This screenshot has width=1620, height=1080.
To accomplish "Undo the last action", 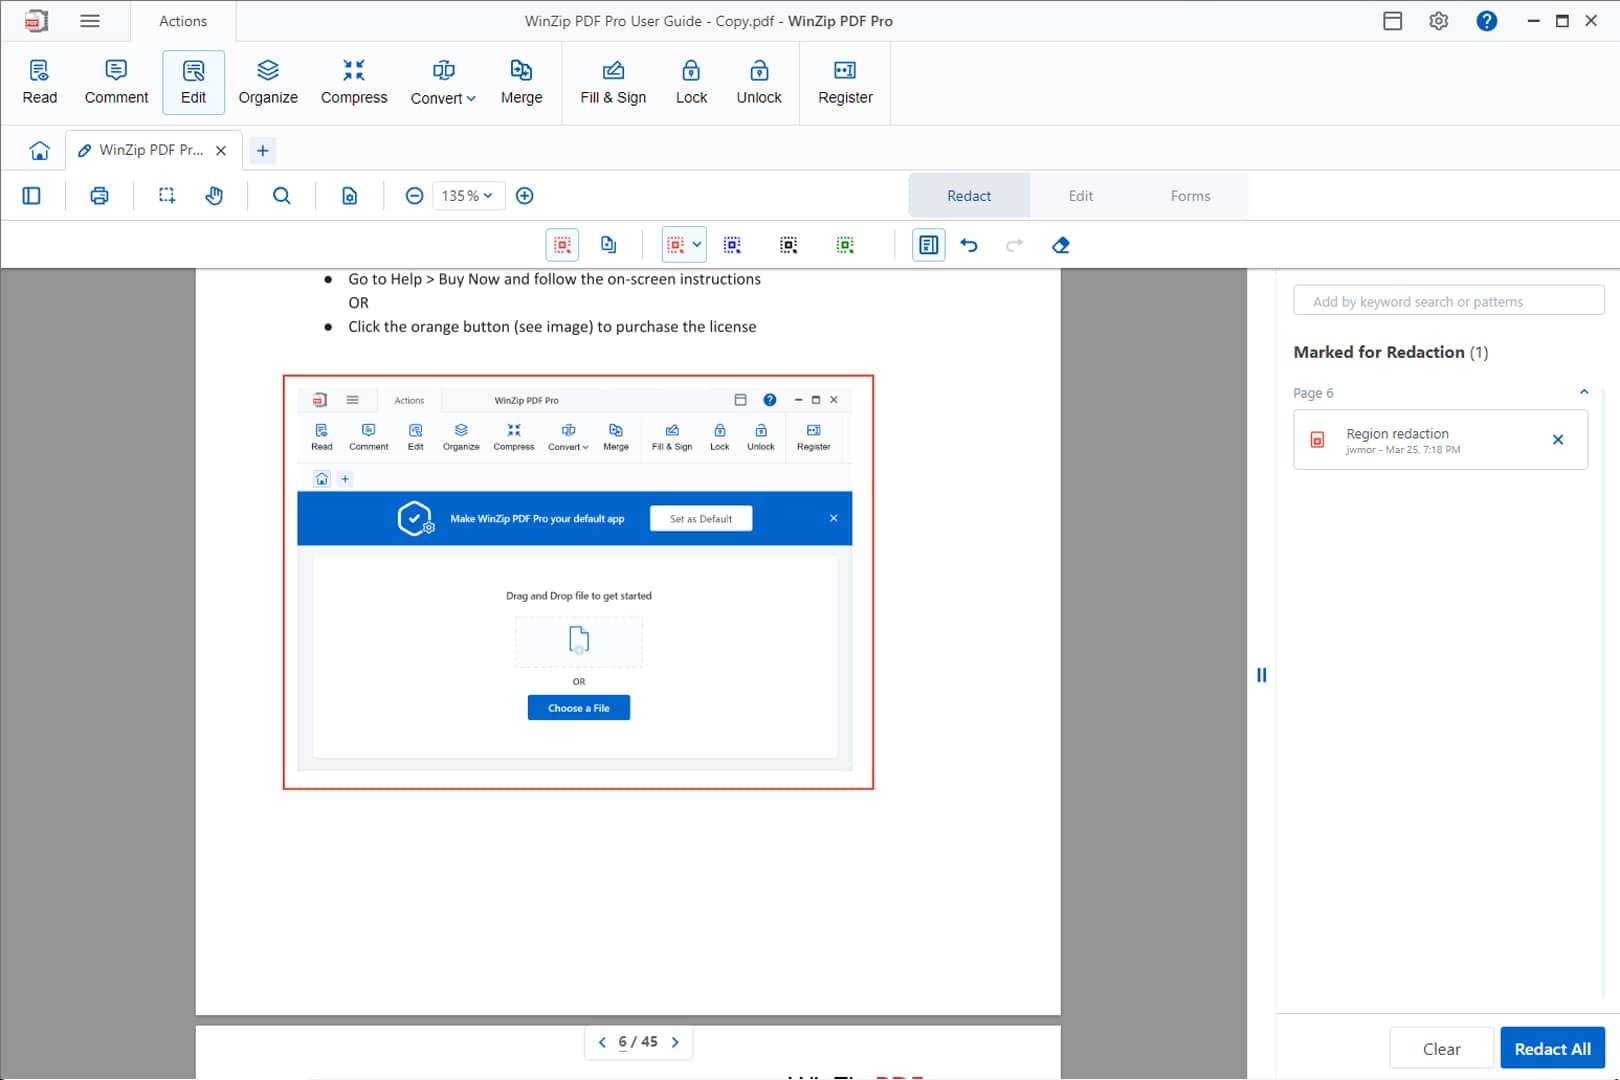I will coord(969,245).
